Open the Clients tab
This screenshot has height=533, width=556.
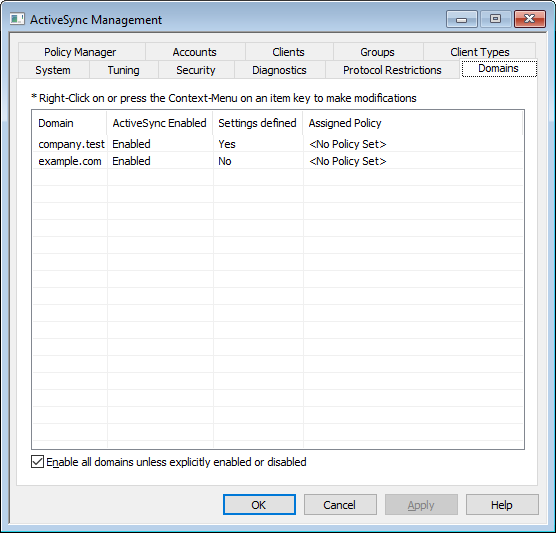pyautogui.click(x=288, y=52)
